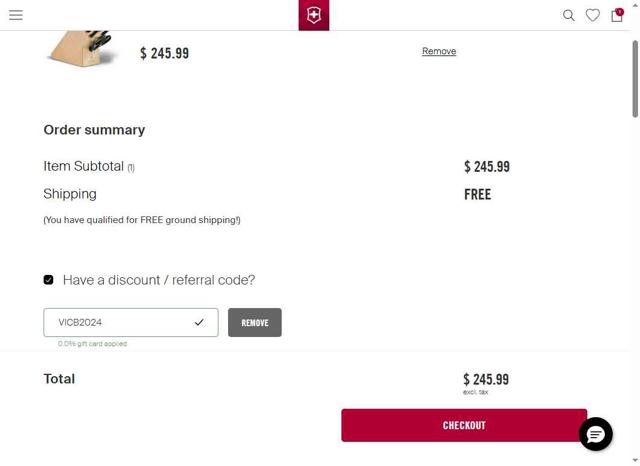The height and width of the screenshot is (466, 640).
Task: Uncheck the discount / referral code checkbox
Action: 48,280
